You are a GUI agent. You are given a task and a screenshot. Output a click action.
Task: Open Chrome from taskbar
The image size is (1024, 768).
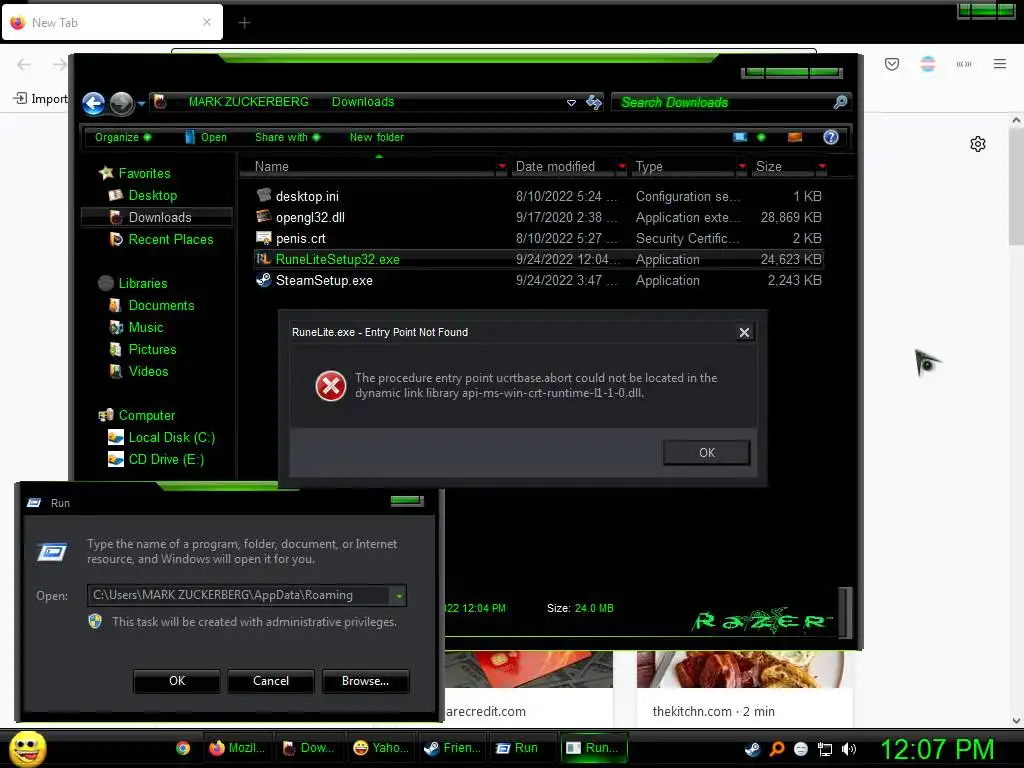[183, 748]
